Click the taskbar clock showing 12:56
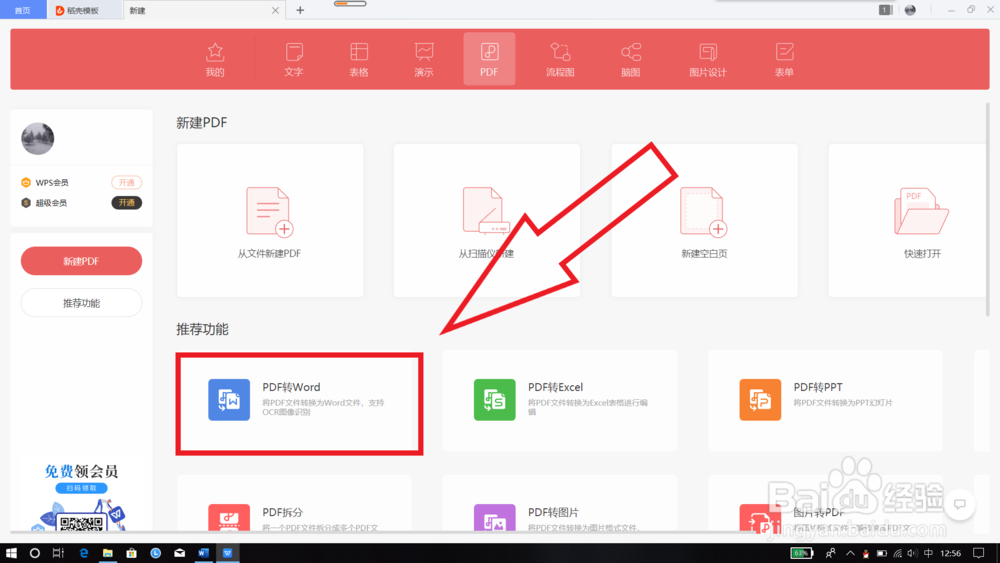The height and width of the screenshot is (563, 1000). [x=950, y=553]
